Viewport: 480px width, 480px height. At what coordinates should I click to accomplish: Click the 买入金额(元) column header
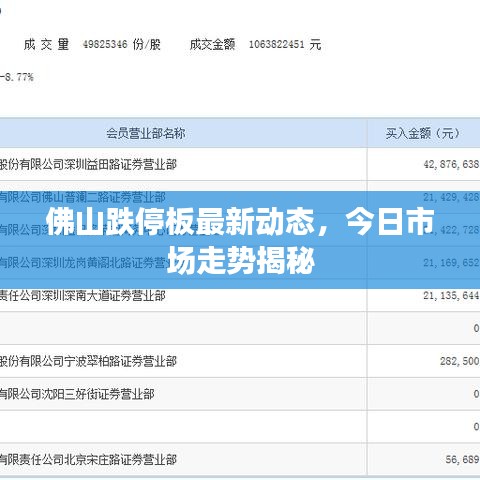pyautogui.click(x=423, y=133)
